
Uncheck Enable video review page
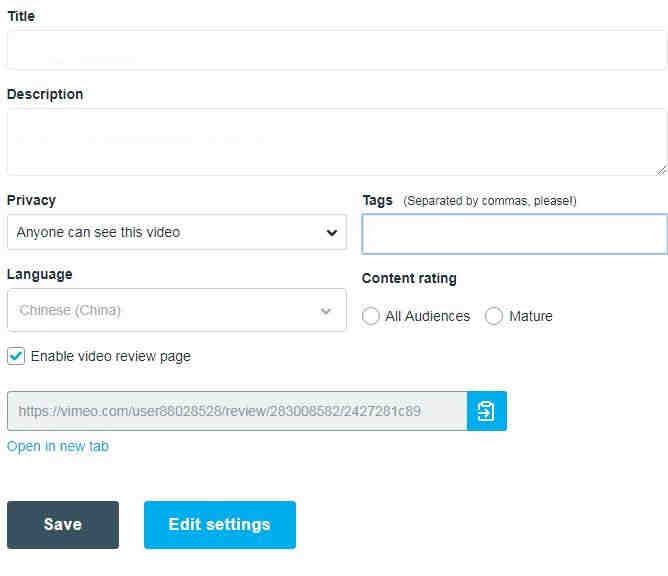[16, 356]
